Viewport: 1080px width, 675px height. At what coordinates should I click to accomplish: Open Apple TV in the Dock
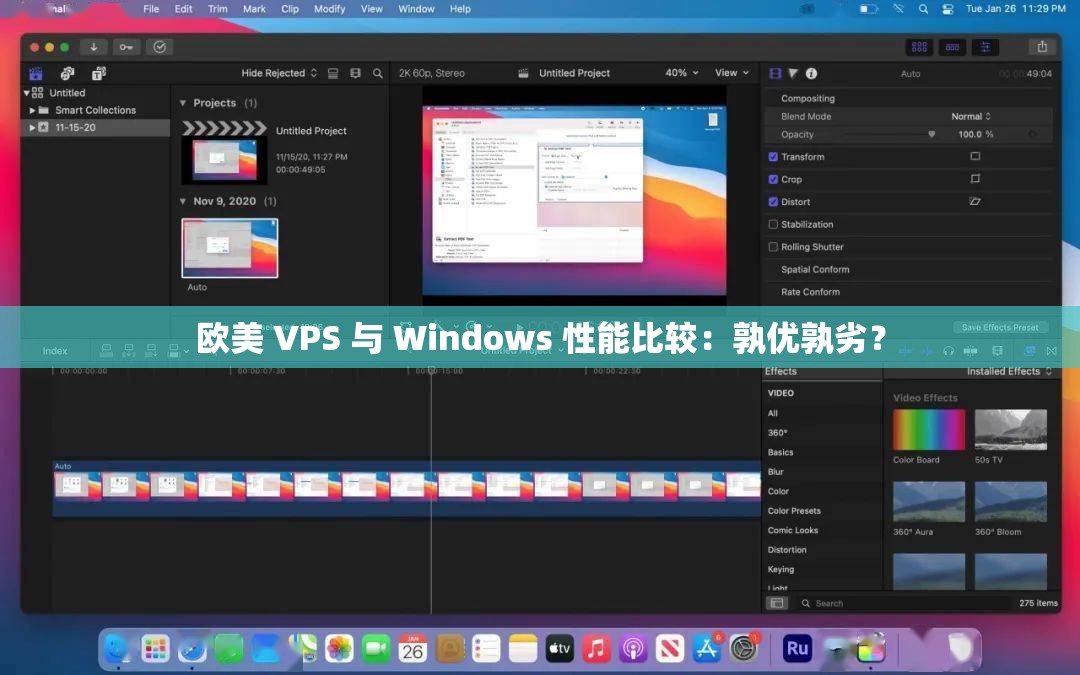point(559,649)
